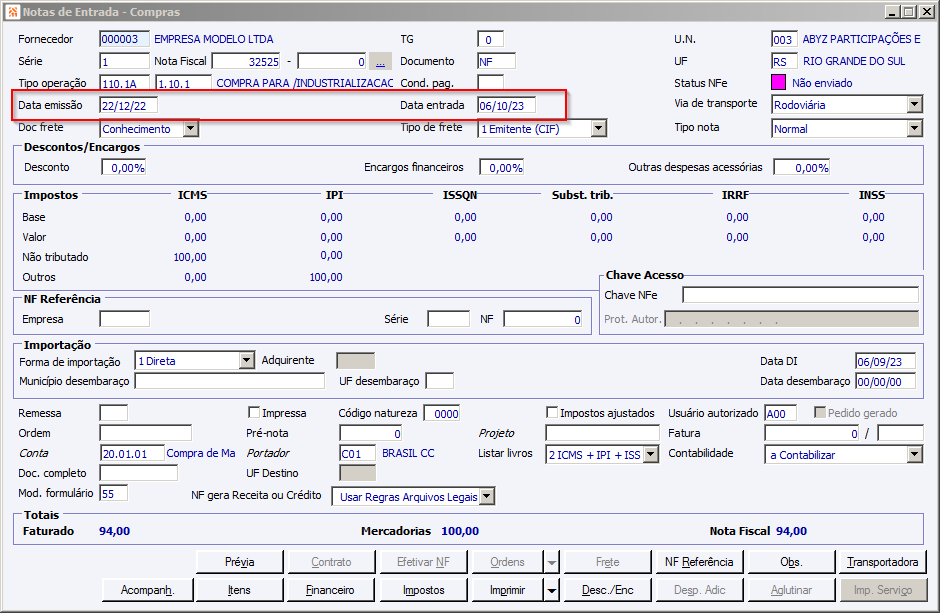The image size is (940, 613).
Task: Select the Data emissão date field
Action: tap(128, 105)
